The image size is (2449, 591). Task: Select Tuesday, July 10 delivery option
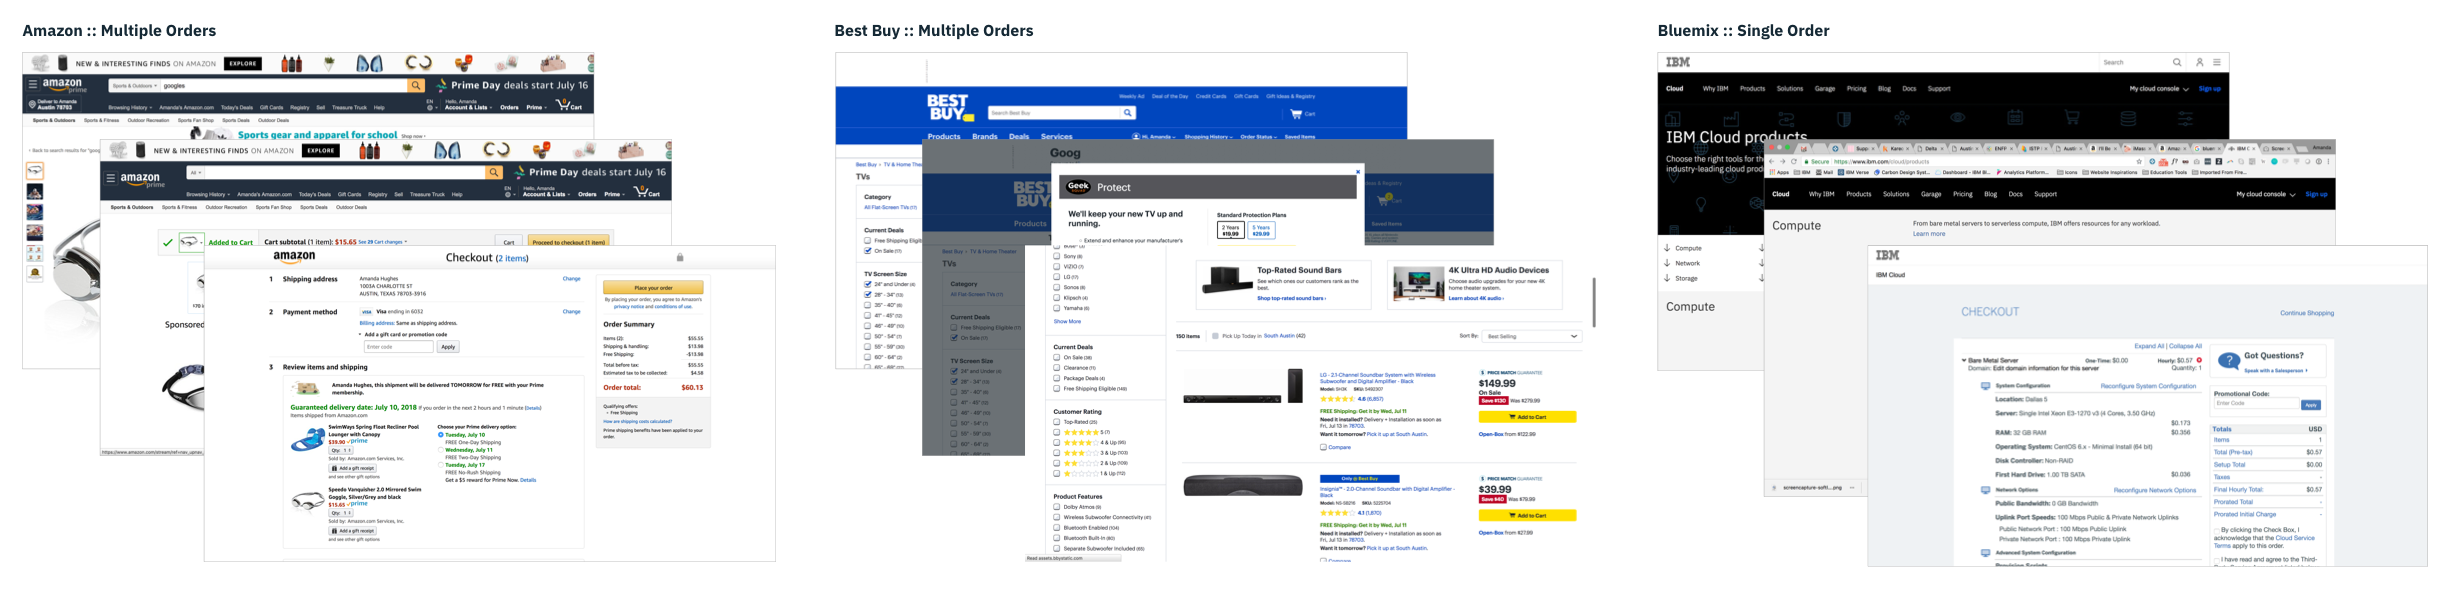coord(441,435)
